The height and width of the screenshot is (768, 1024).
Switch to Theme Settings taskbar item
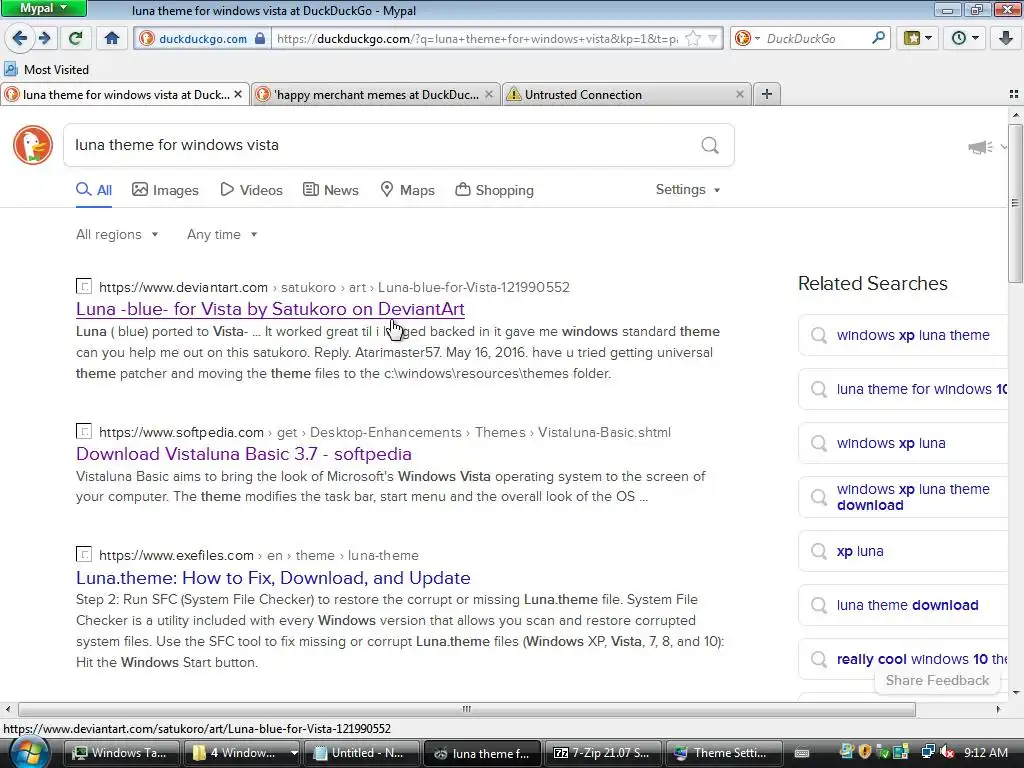724,753
